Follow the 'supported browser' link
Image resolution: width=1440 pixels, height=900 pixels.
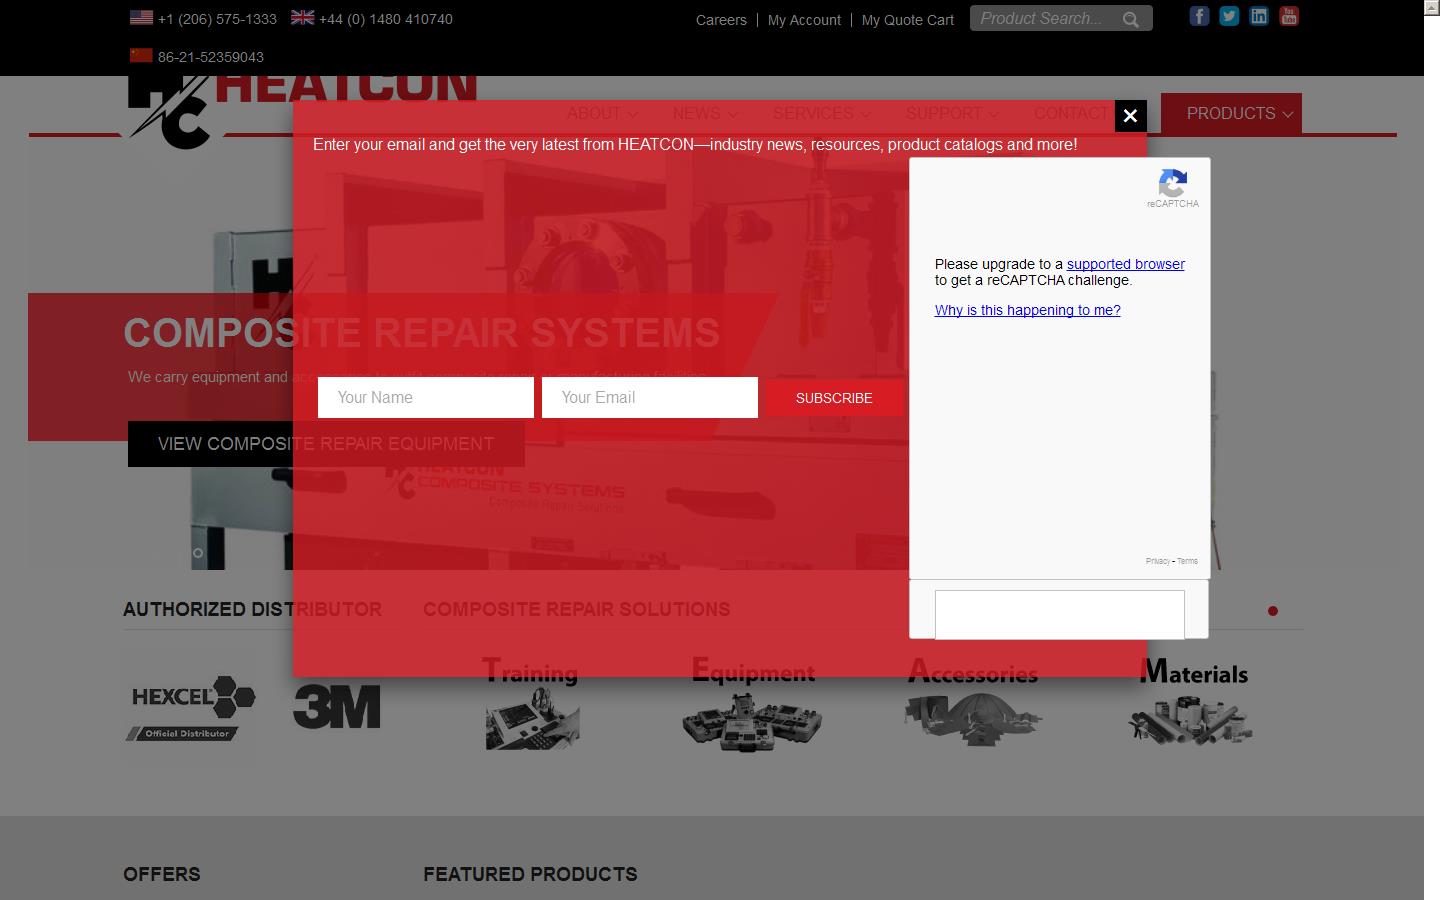1125,264
